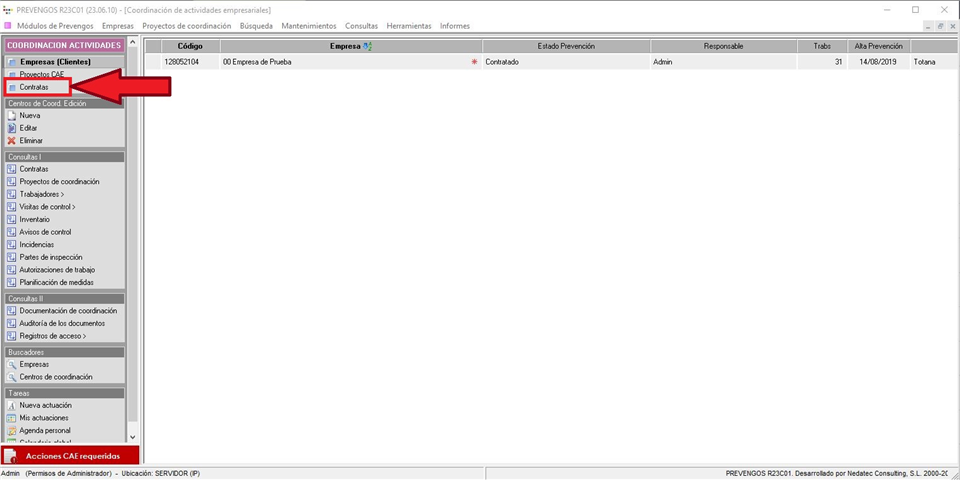The height and width of the screenshot is (480, 960).
Task: Click the Nueva actuación icon
Action: pos(12,405)
